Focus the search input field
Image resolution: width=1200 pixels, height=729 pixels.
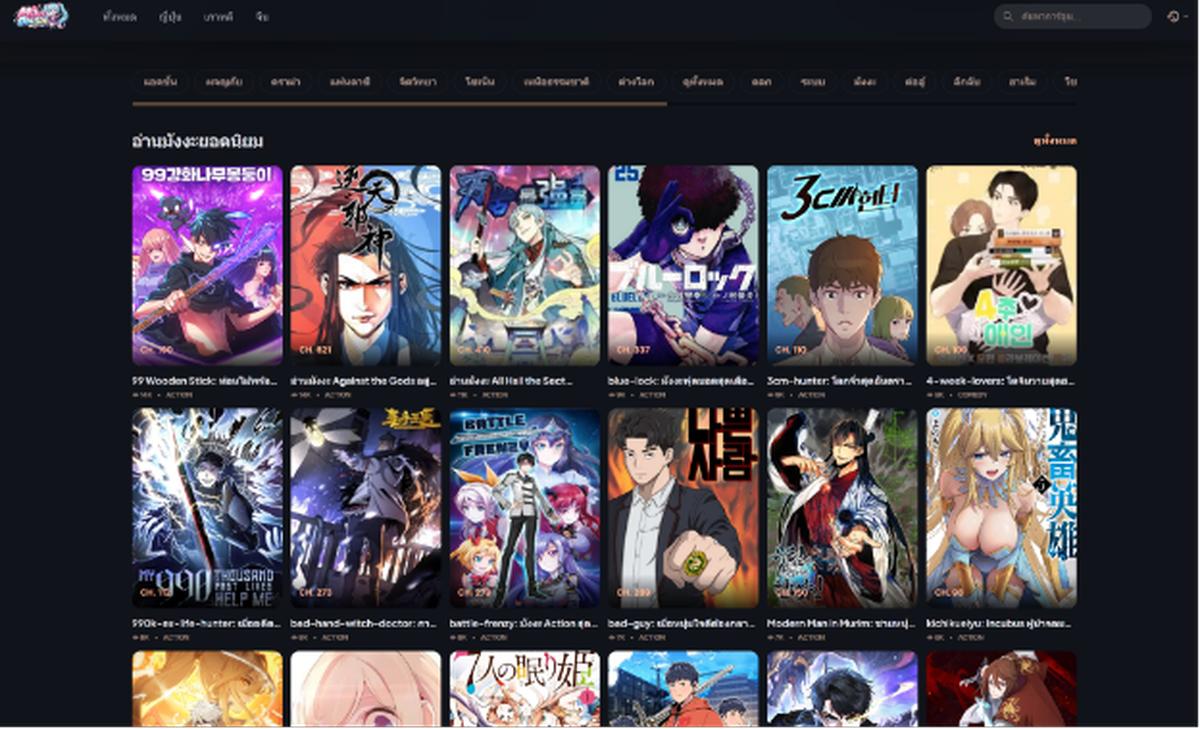click(1073, 17)
